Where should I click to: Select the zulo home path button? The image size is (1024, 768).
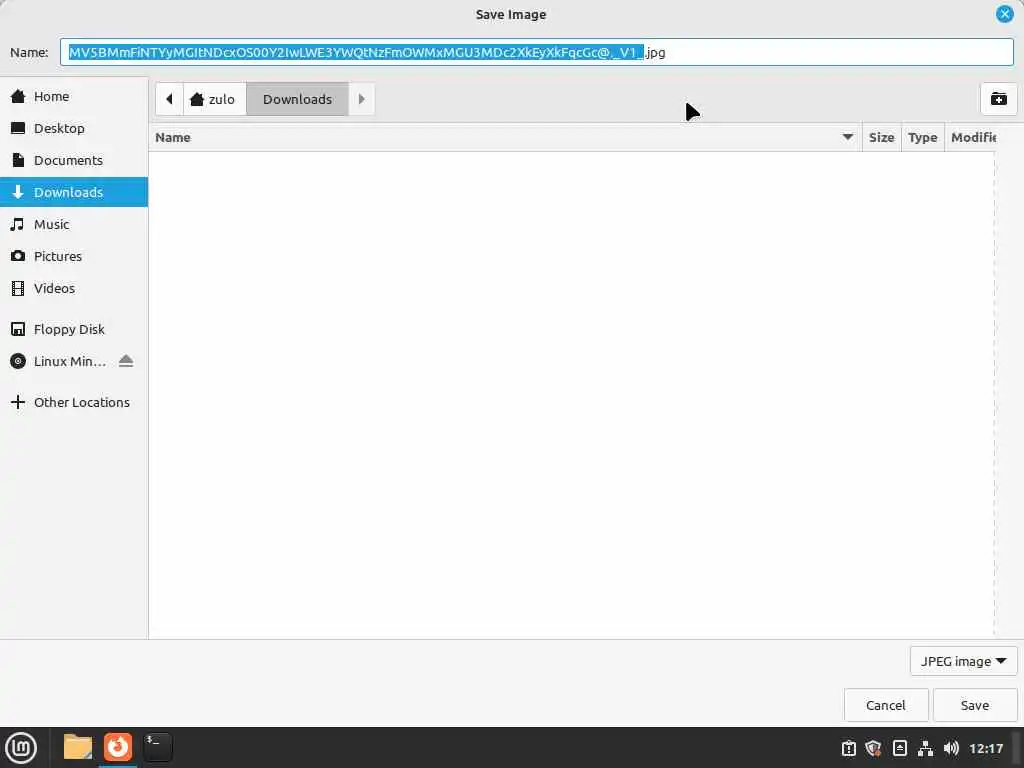(214, 99)
